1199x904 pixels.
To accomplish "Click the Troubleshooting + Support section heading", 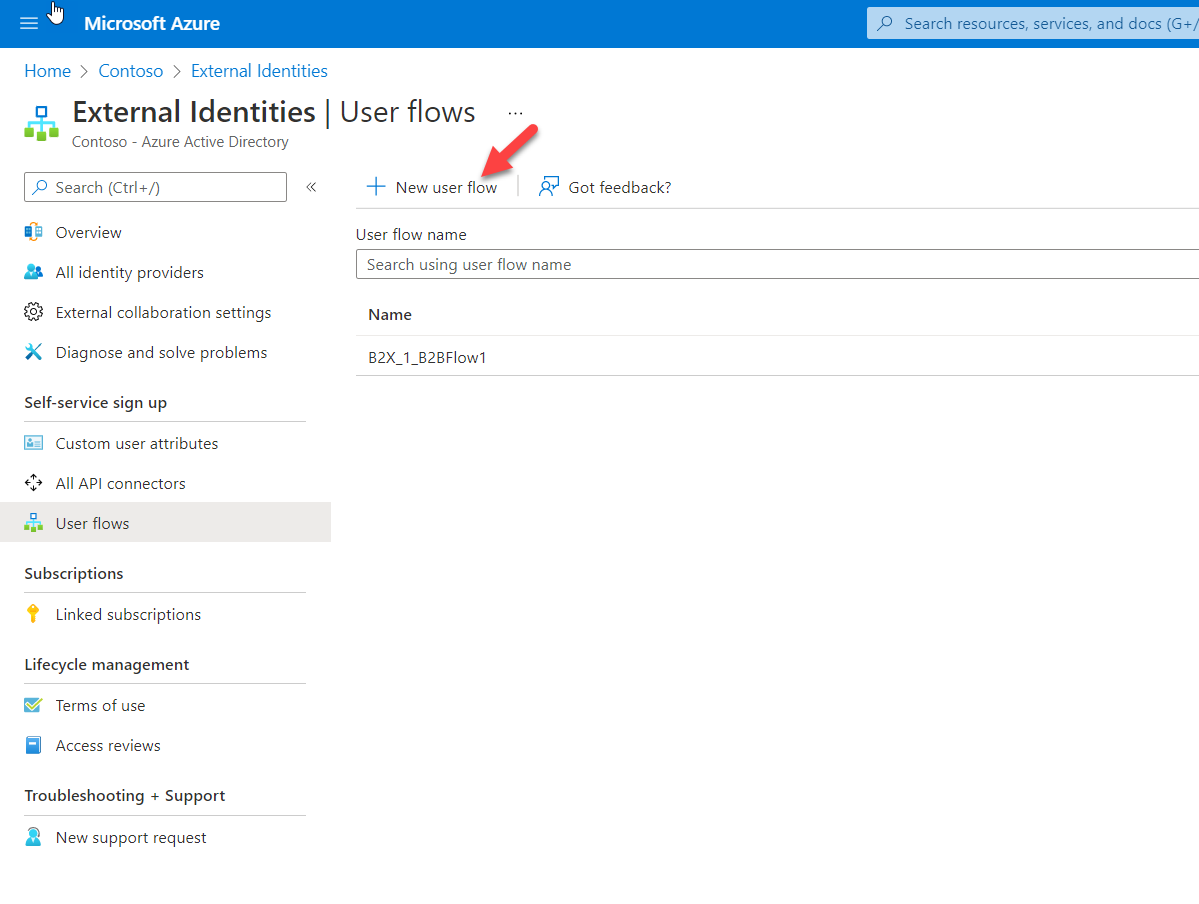I will [x=125, y=795].
